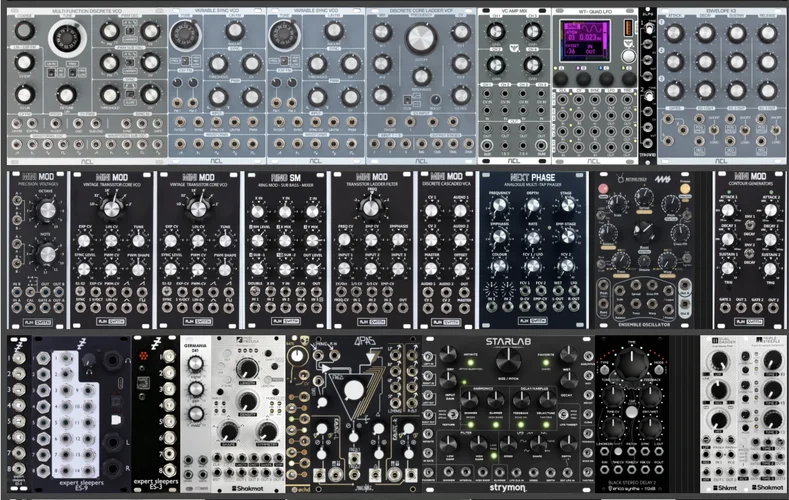Click the headphone jack on Expert Sleepers ES-9
Viewport: 789px width, 500px height.
pyautogui.click(x=111, y=360)
